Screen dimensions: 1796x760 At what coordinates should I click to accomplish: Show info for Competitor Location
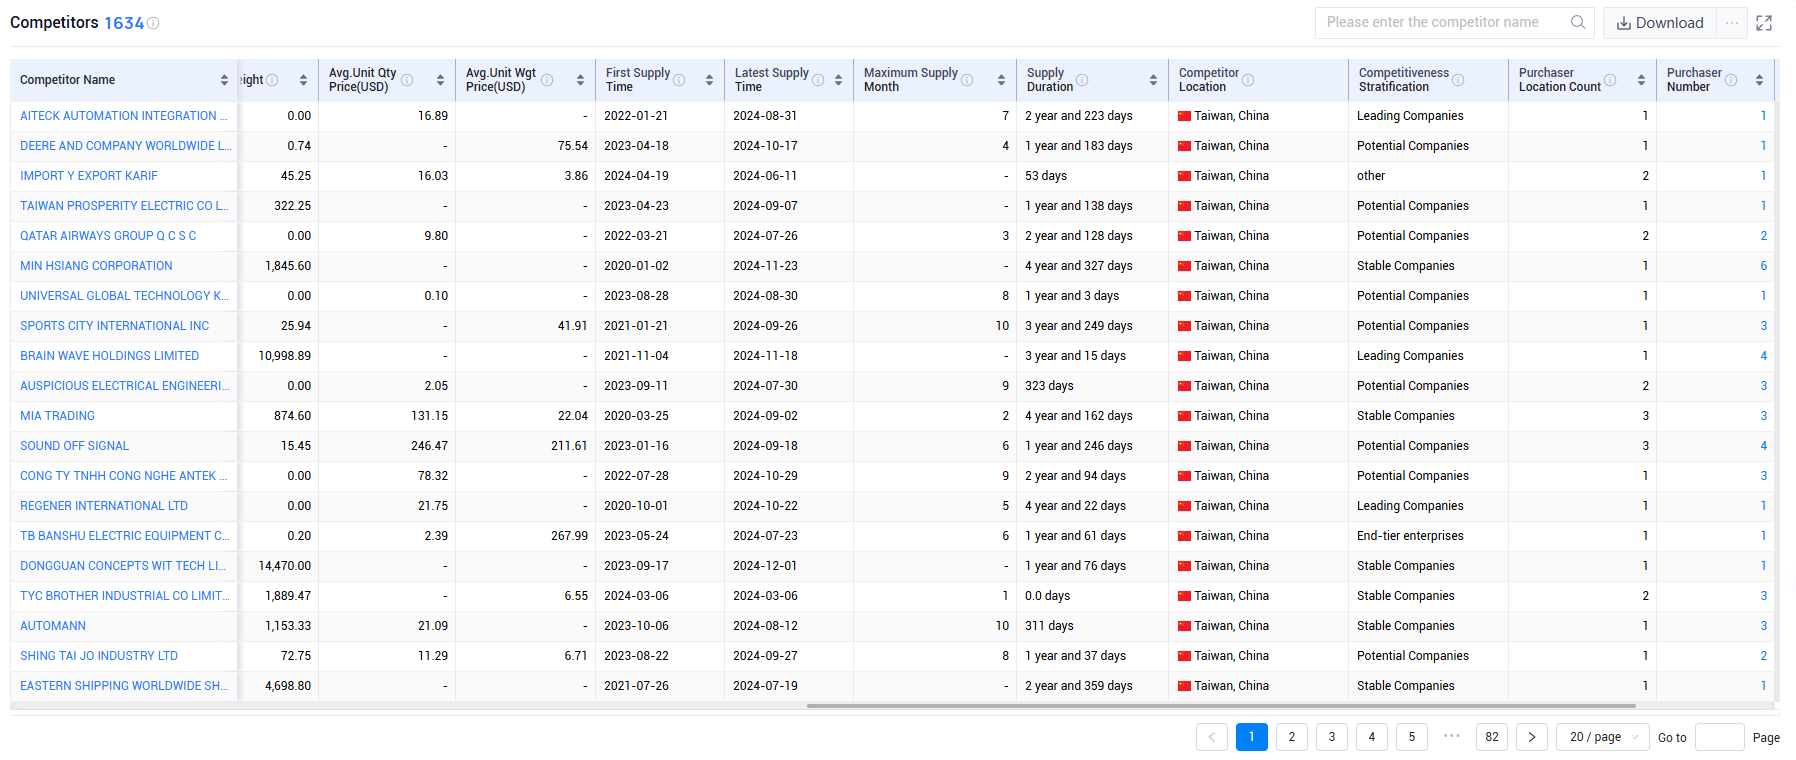1248,80
